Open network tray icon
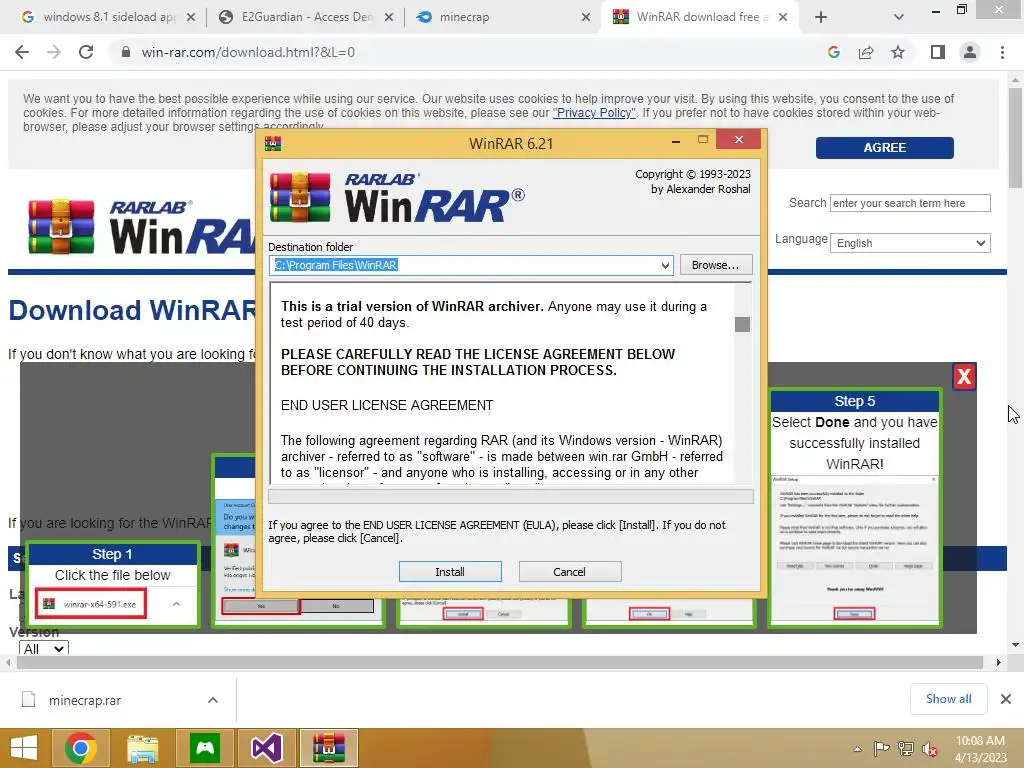The image size is (1024, 768). (906, 749)
